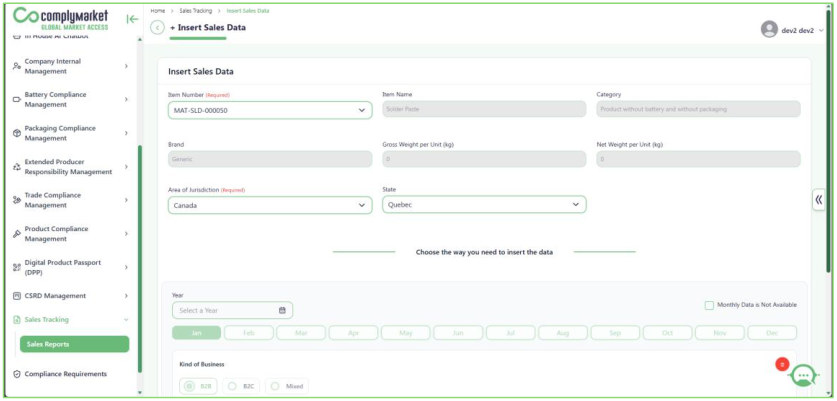Click the back arrow circle button

coord(157,28)
